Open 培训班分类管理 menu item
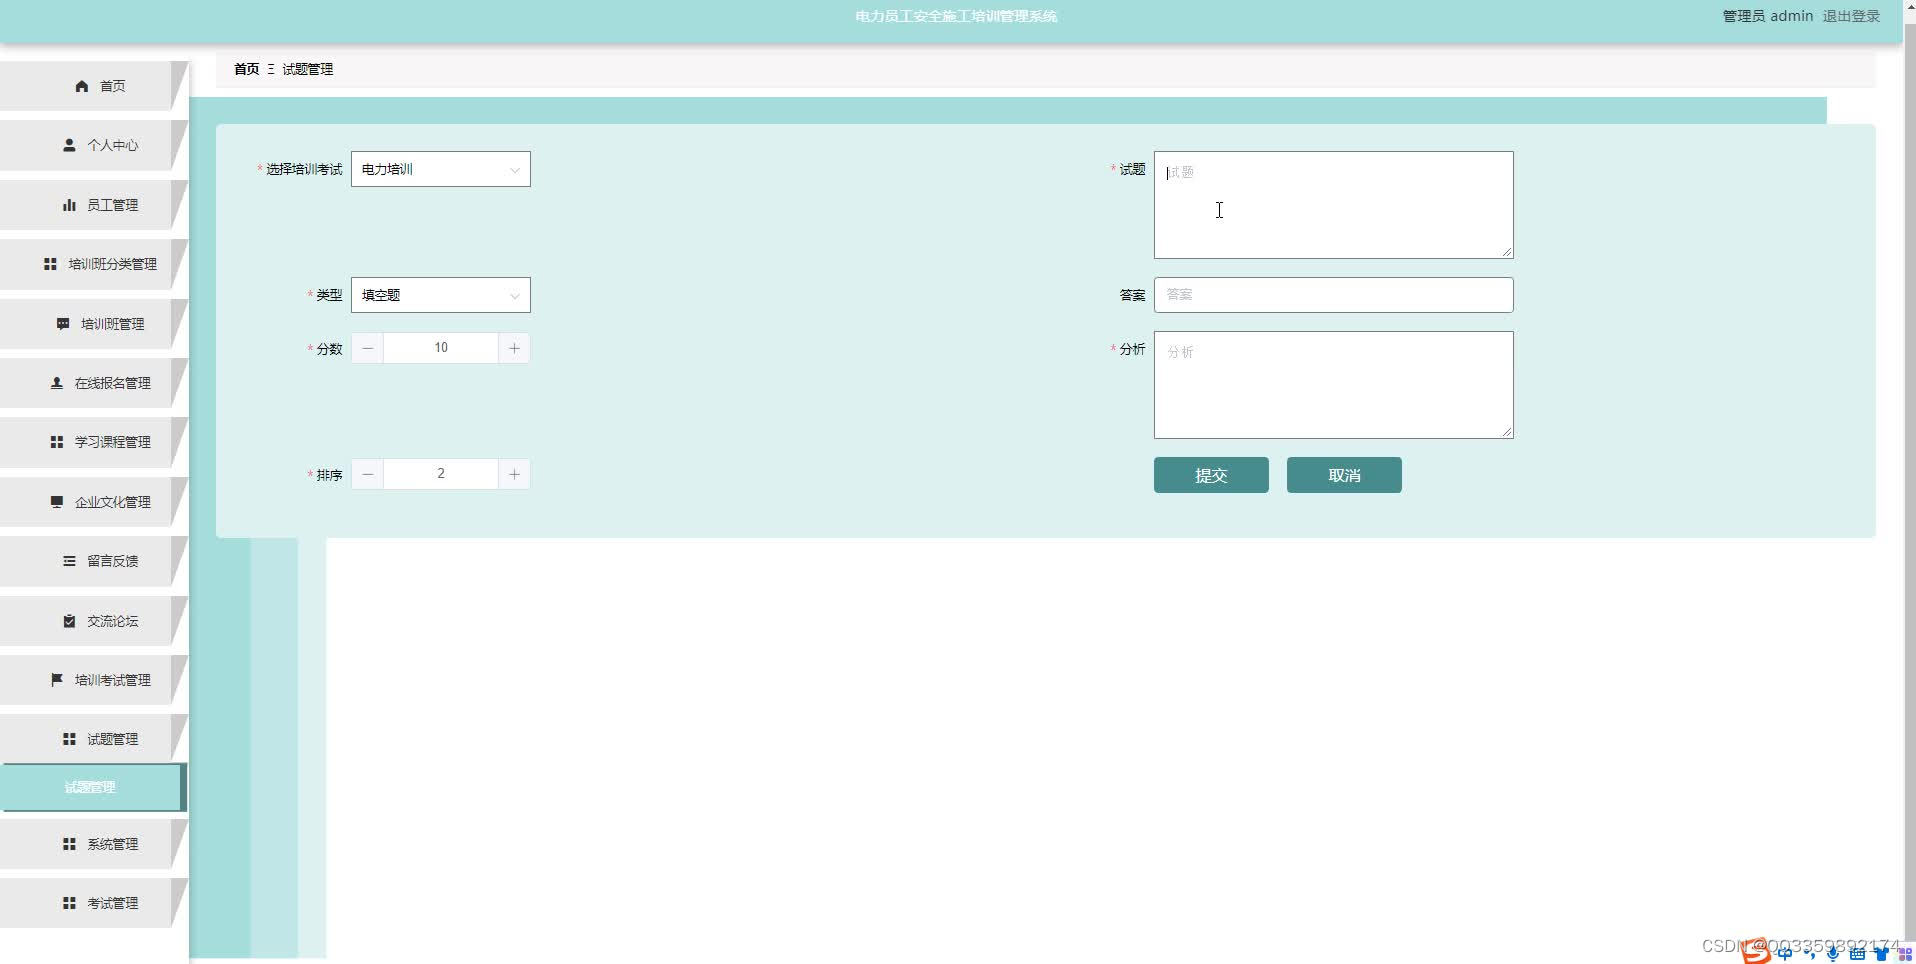This screenshot has width=1916, height=964. pyautogui.click(x=94, y=264)
